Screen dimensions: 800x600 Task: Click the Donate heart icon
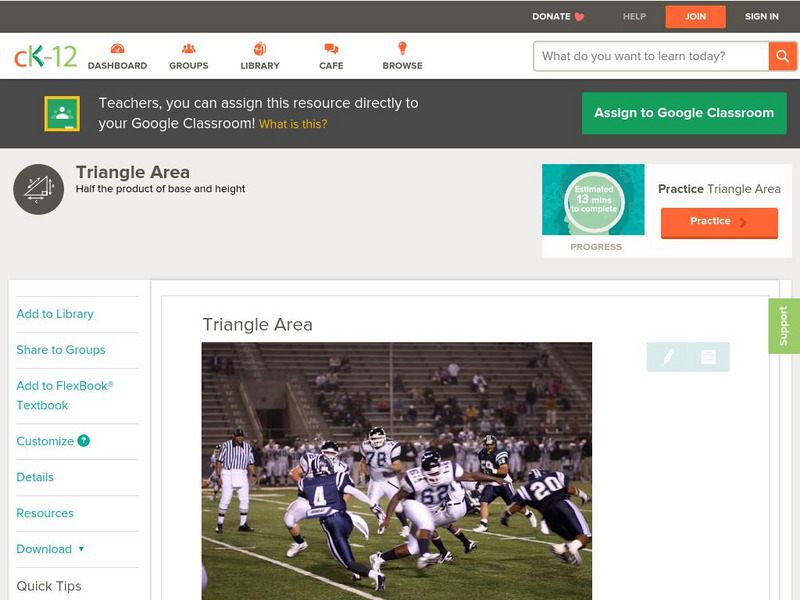pyautogui.click(x=579, y=17)
